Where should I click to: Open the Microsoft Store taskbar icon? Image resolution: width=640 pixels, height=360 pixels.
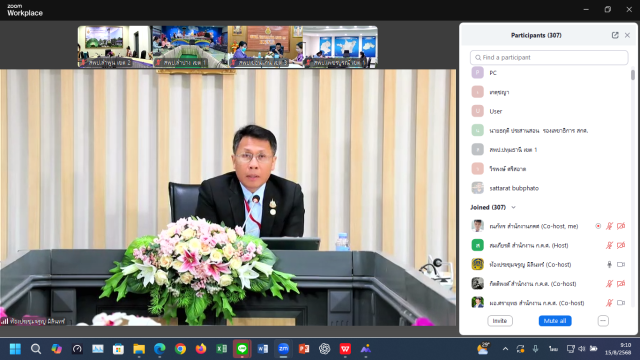coord(118,349)
